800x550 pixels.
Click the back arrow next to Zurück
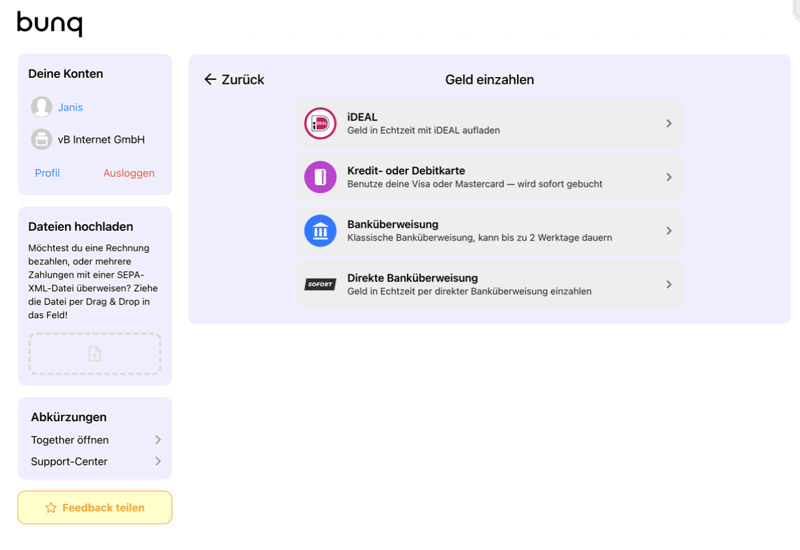pyautogui.click(x=210, y=79)
